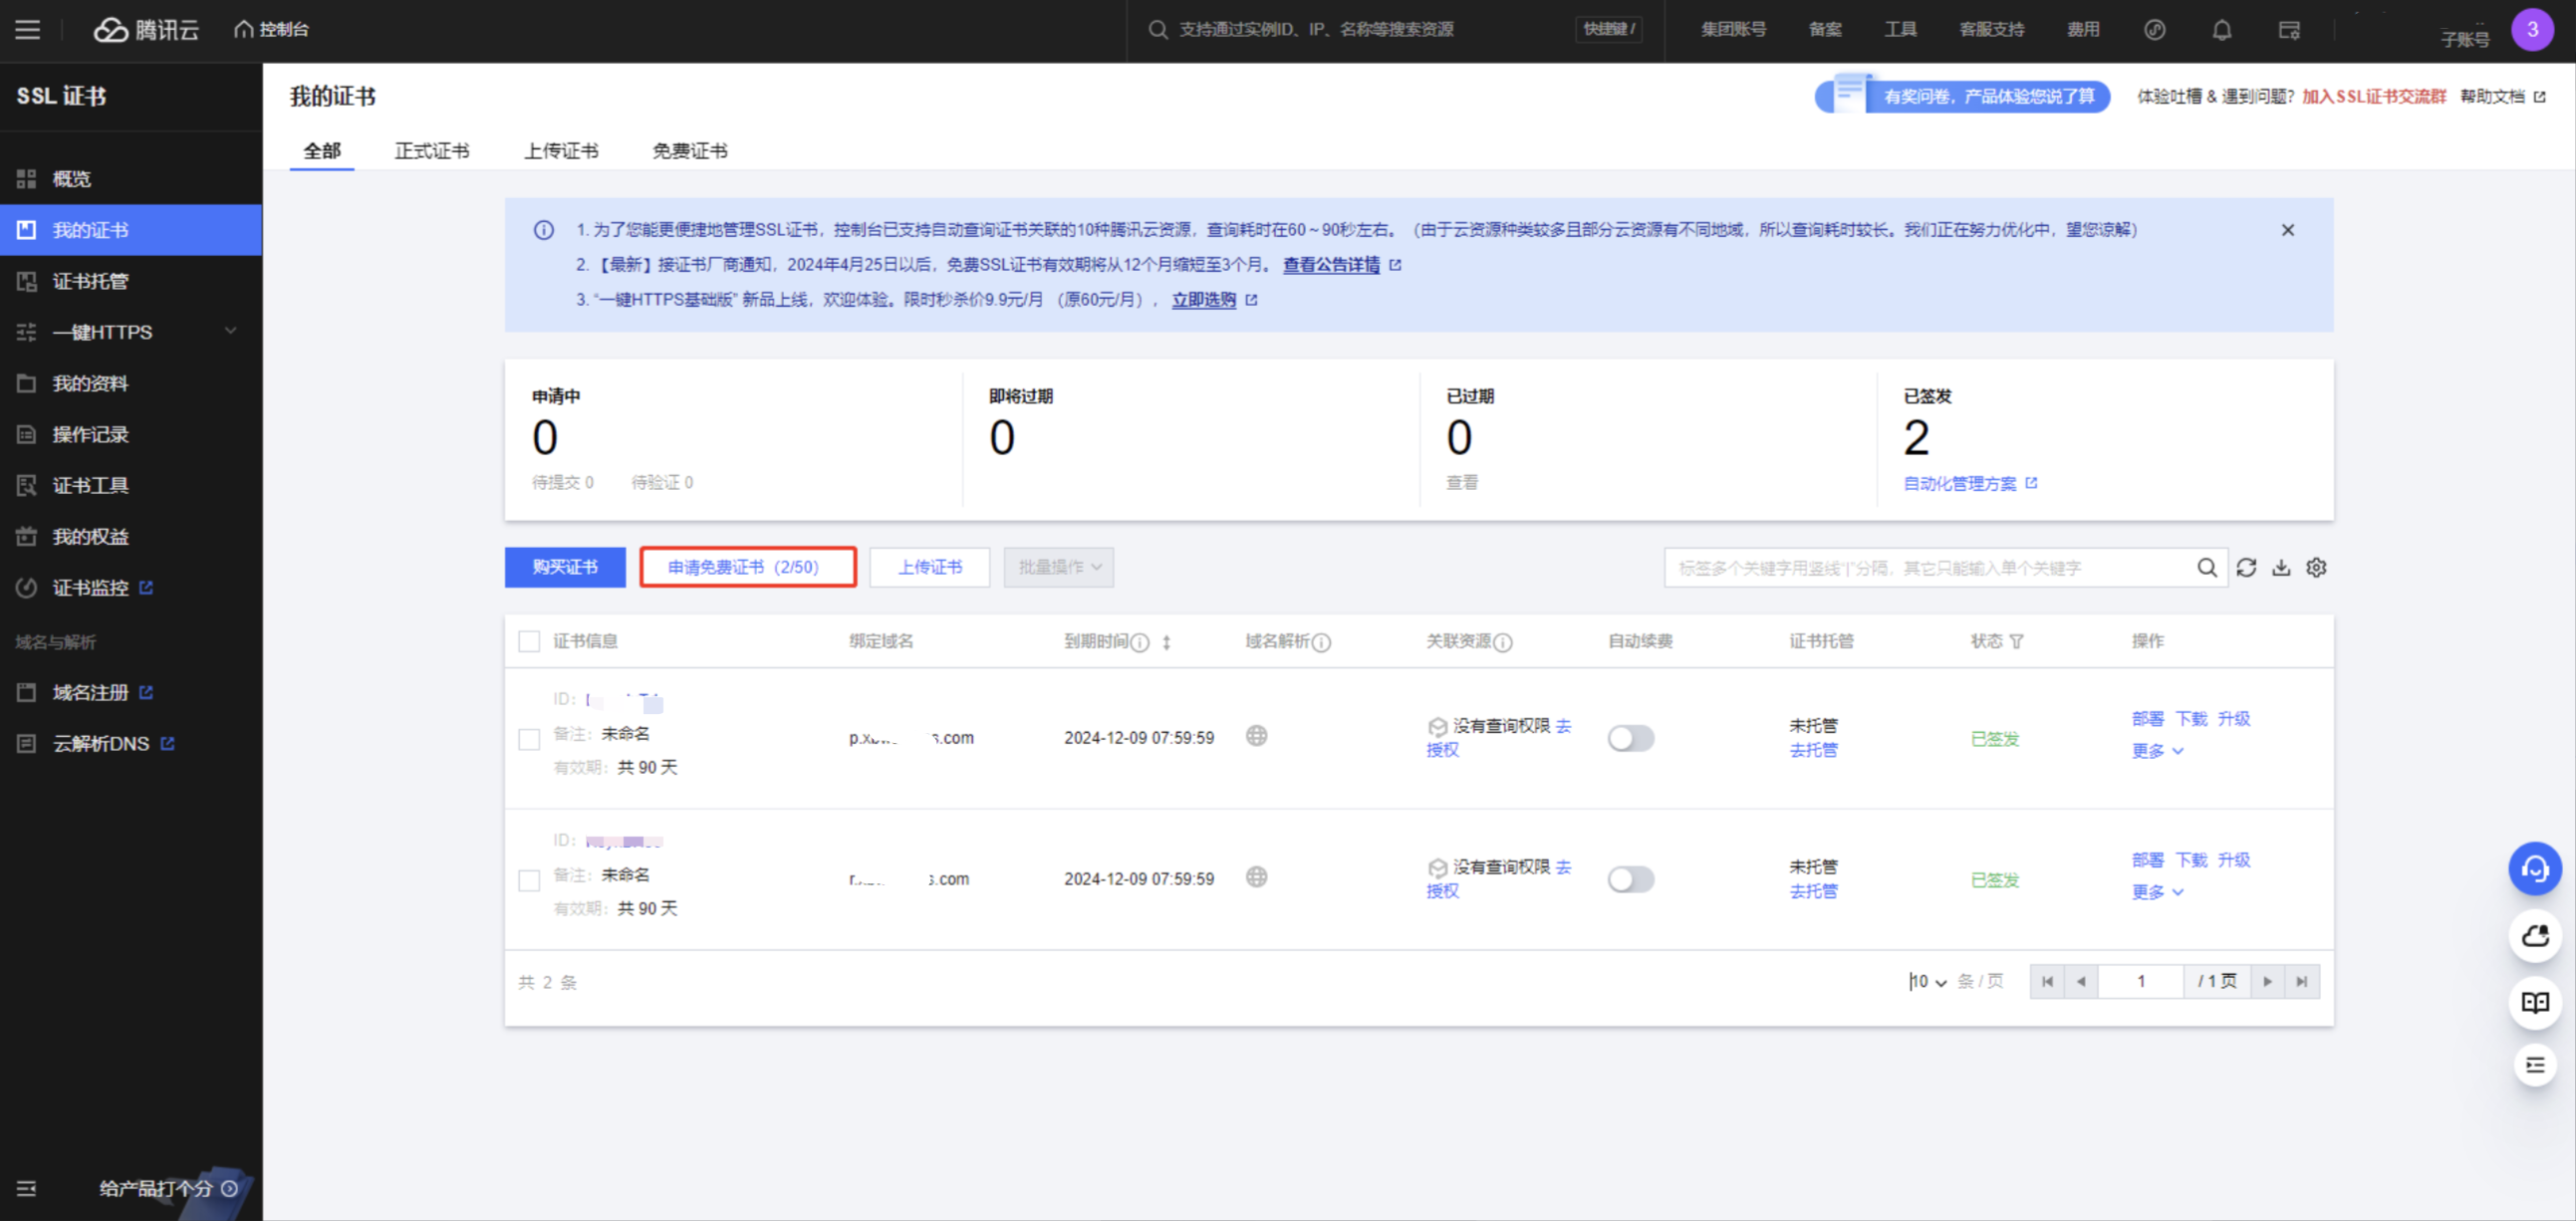Collapse the sidebar with bottom-left icon
2576x1221 pixels.
(27, 1188)
